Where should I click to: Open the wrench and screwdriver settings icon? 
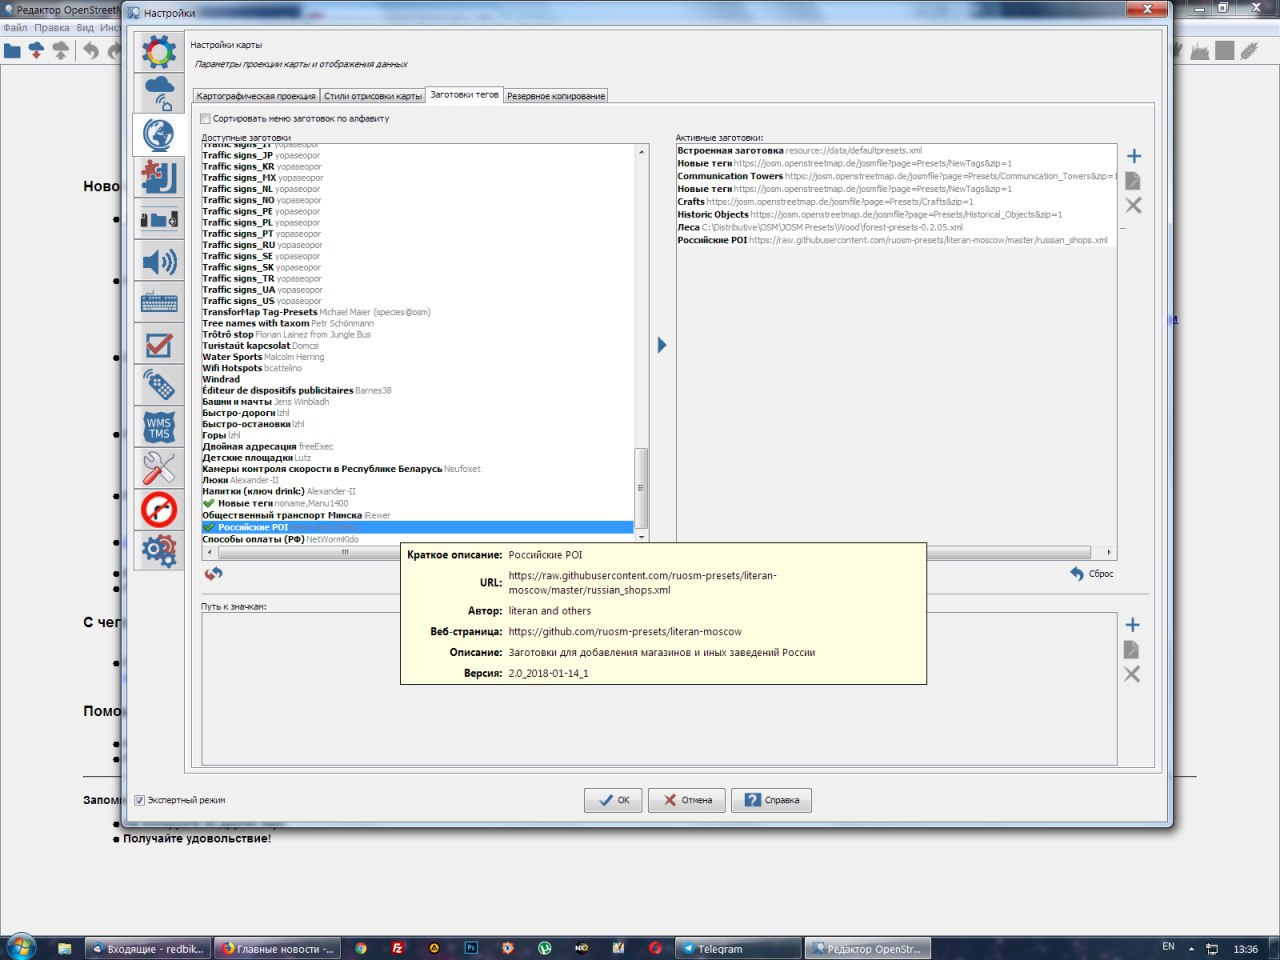coord(159,468)
